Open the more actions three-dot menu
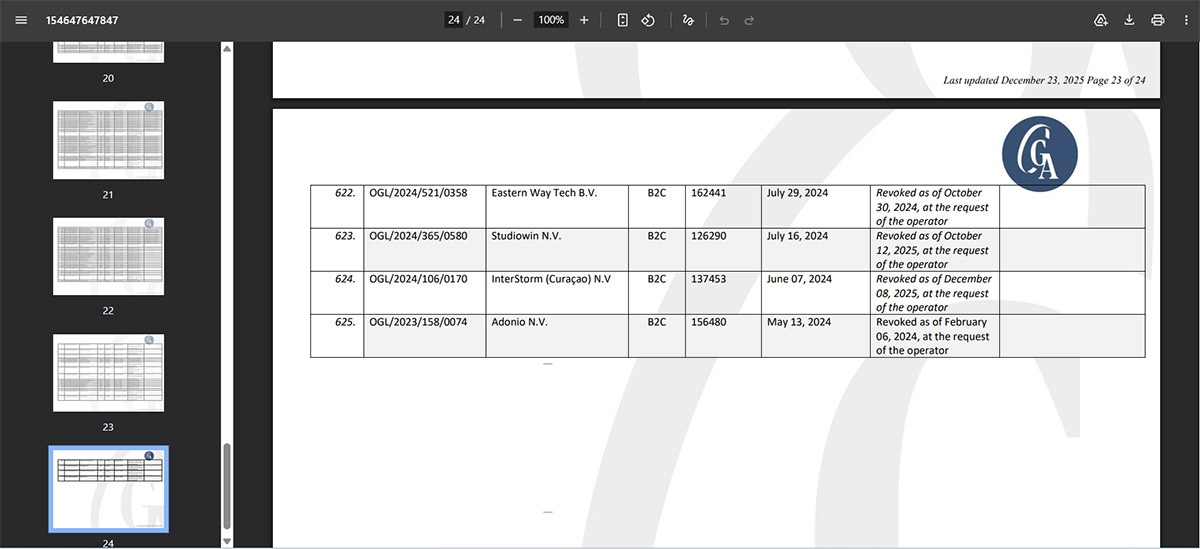 click(1185, 20)
